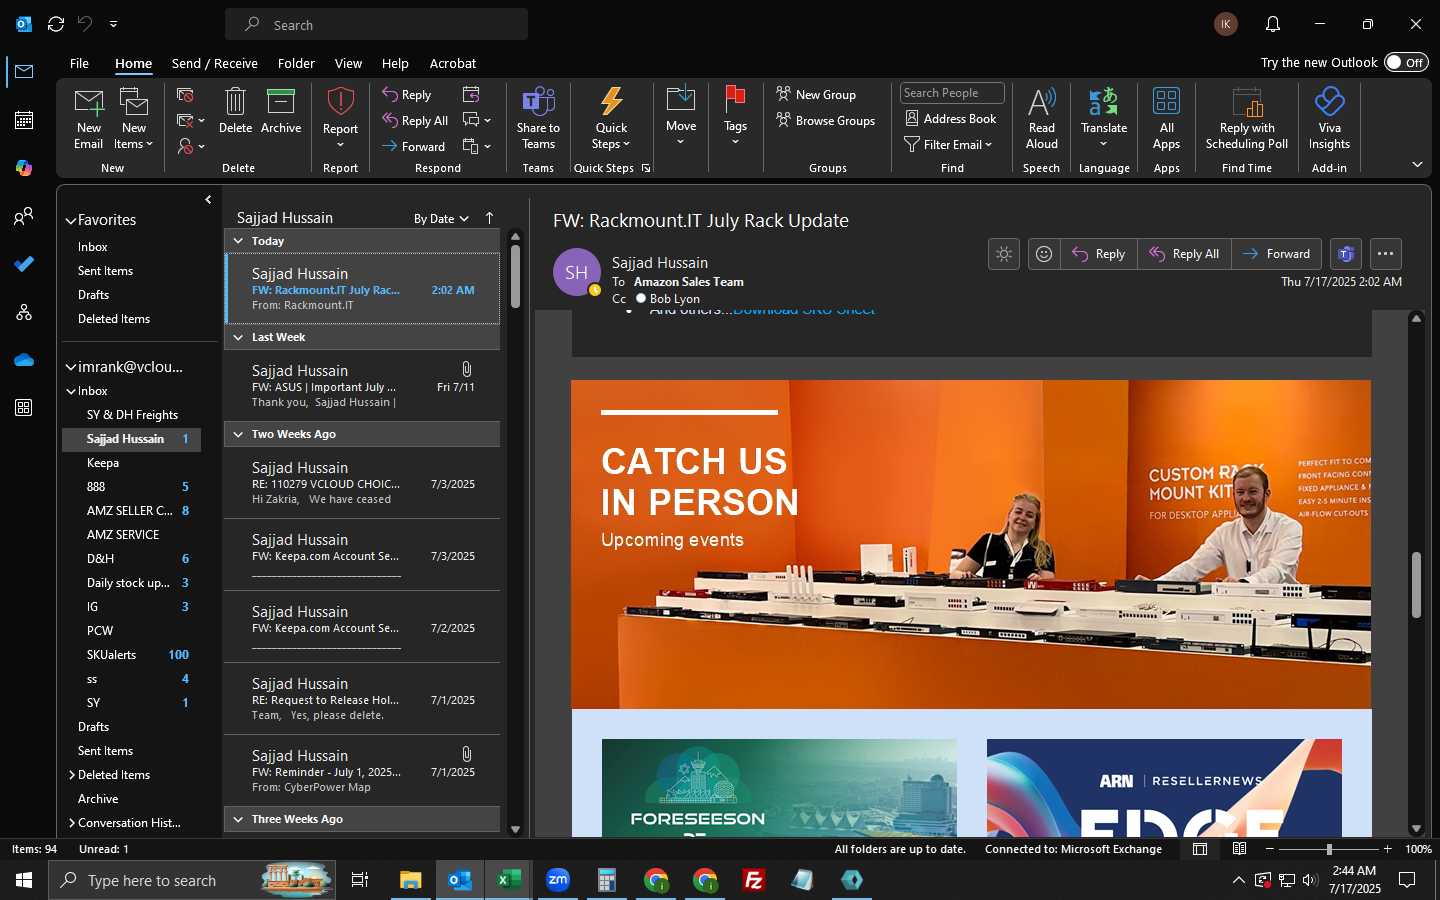Open All Apps in the ribbon
Viewport: 1440px width, 900px height.
pos(1166,119)
